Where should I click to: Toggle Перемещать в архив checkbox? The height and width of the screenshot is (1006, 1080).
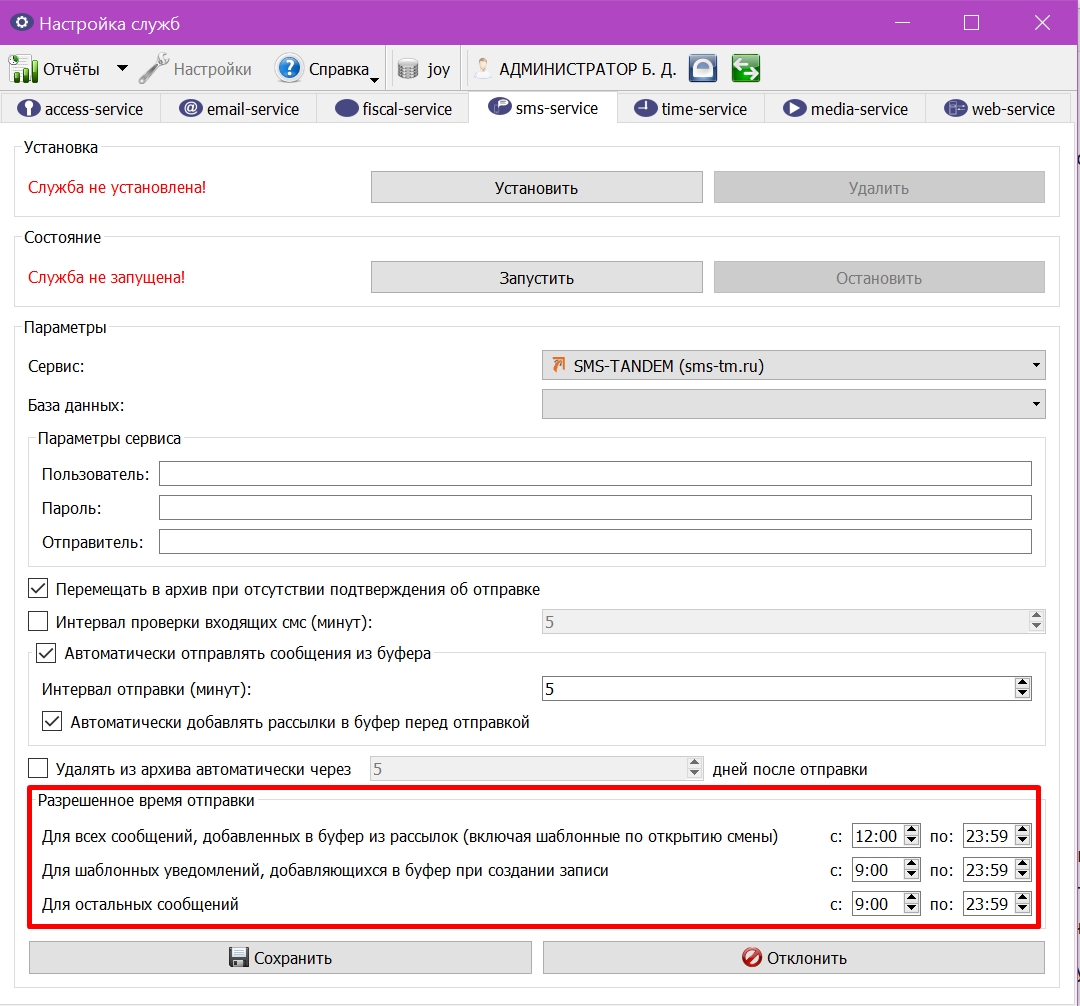pos(38,589)
